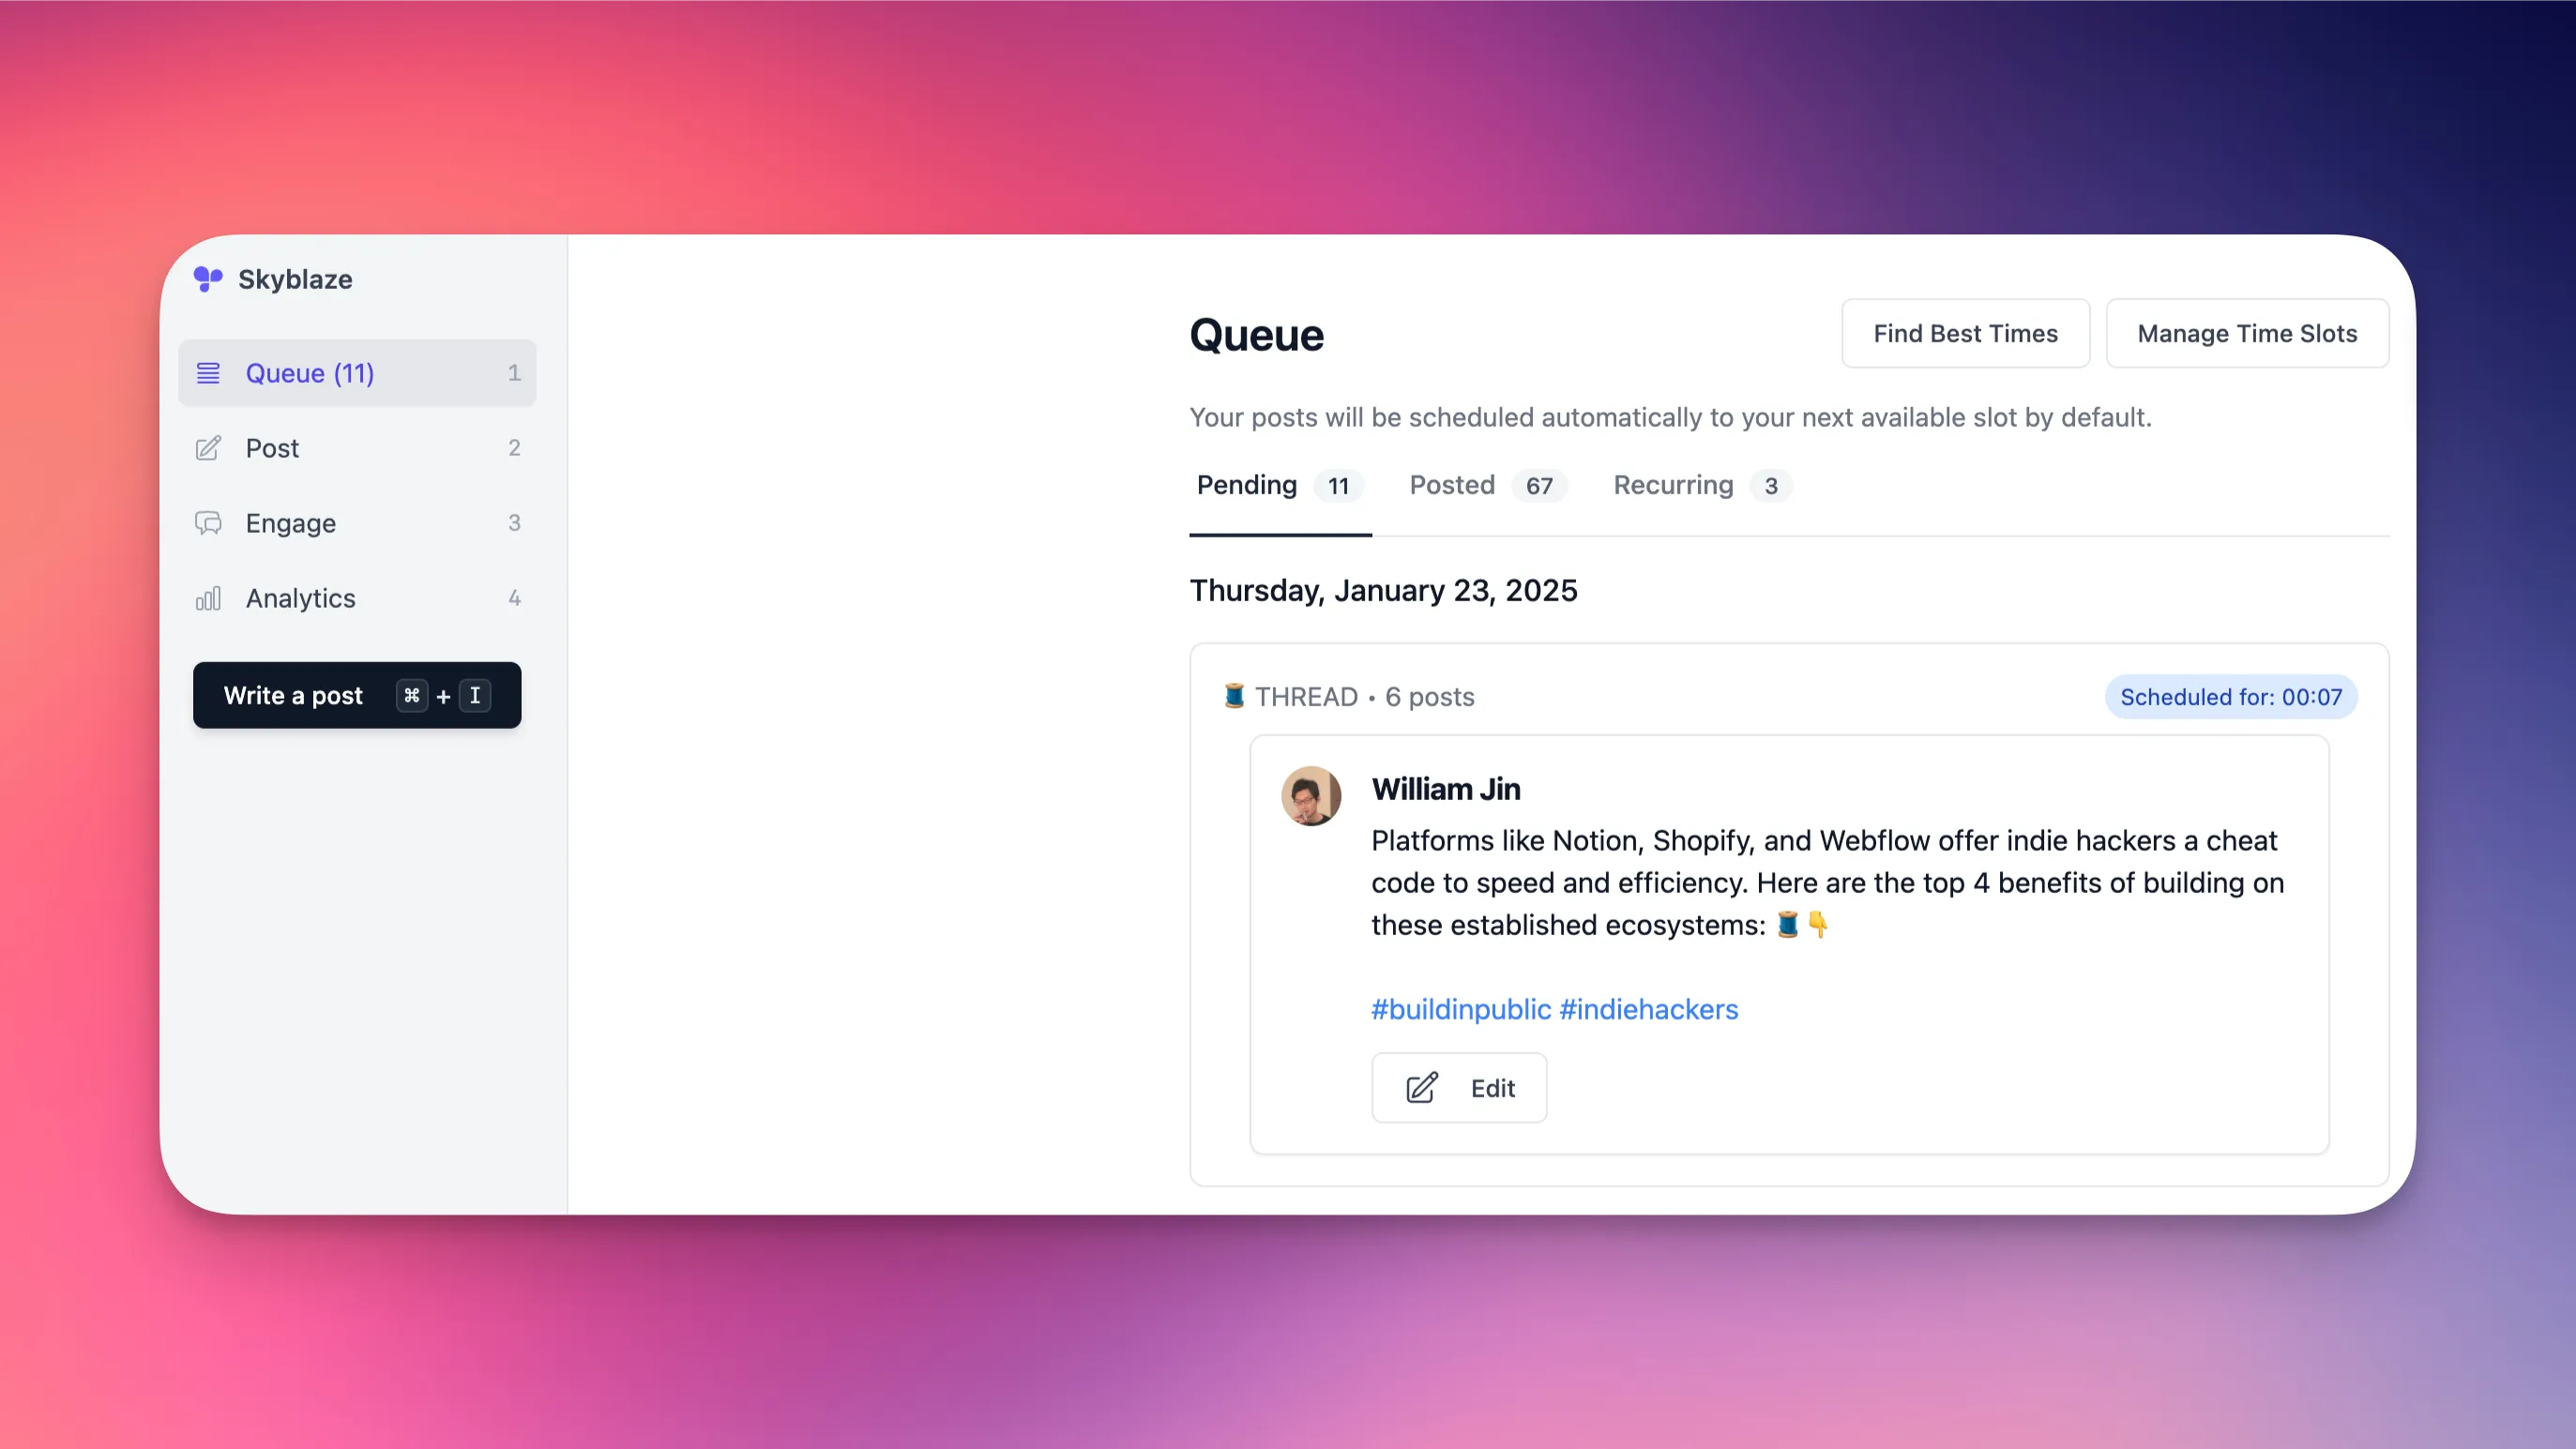Image resolution: width=2576 pixels, height=1449 pixels.
Task: Open Find Best Times tool
Action: (x=1965, y=333)
